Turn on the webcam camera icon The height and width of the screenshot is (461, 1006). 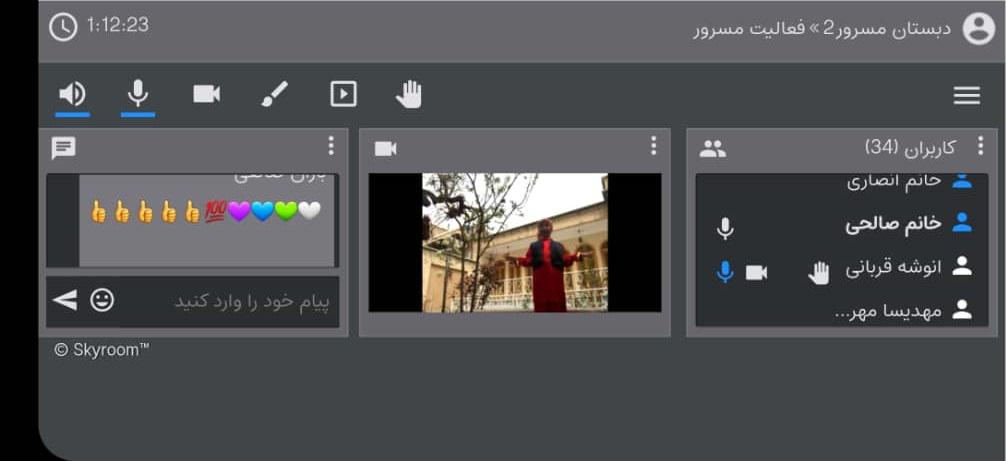click(x=207, y=95)
